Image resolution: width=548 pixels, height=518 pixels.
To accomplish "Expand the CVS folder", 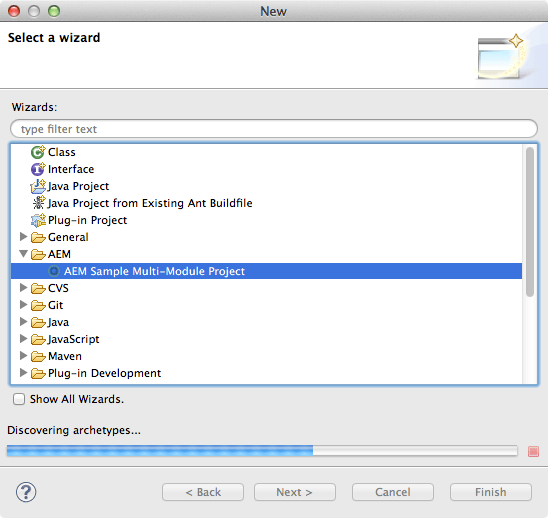I will (23, 288).
